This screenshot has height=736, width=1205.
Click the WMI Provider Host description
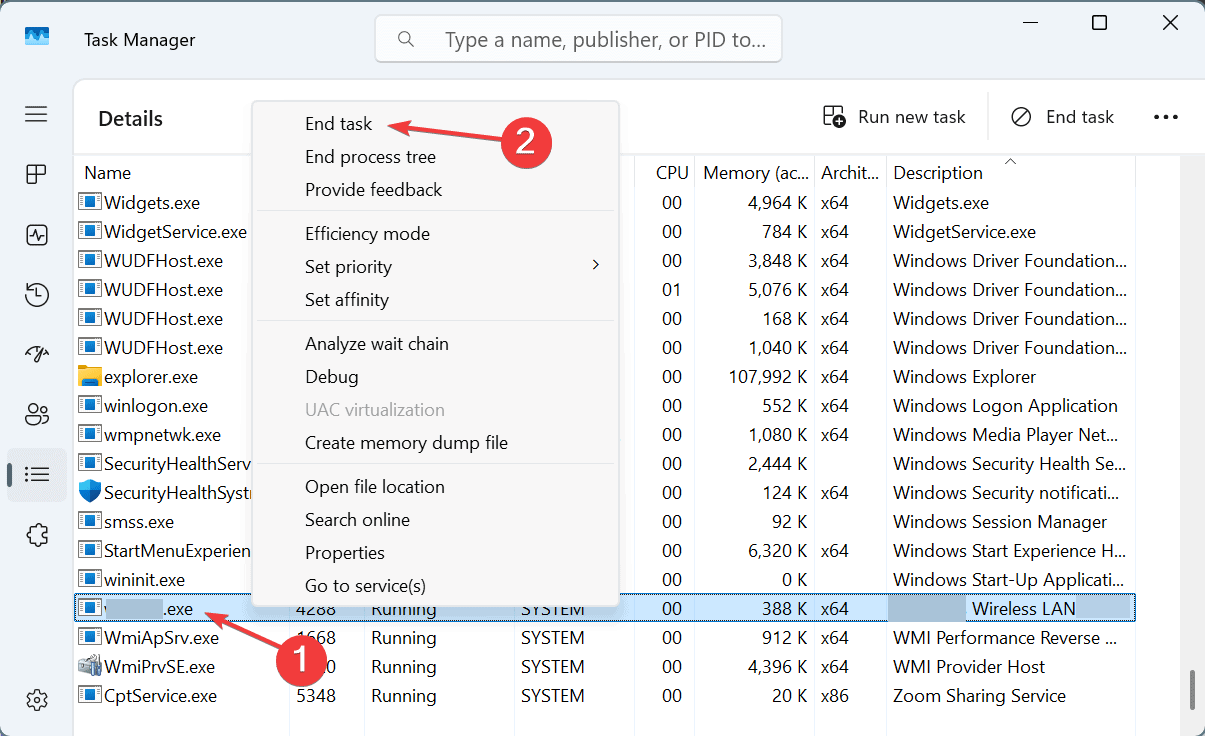point(969,667)
